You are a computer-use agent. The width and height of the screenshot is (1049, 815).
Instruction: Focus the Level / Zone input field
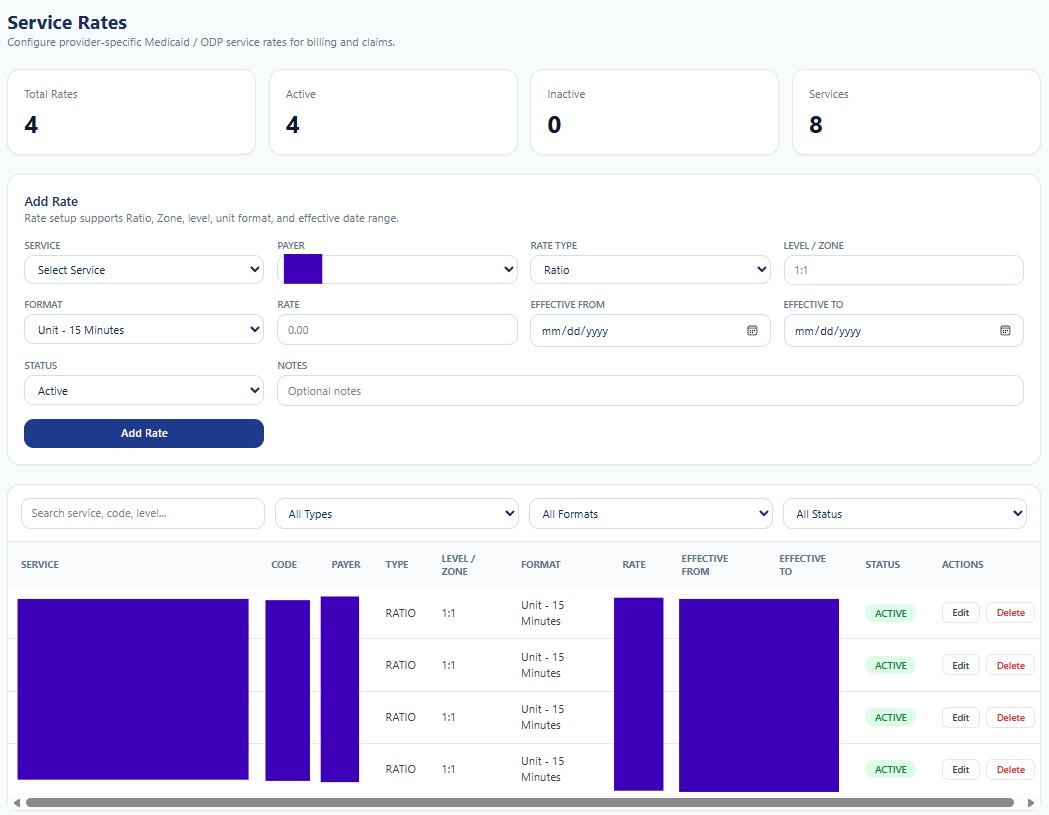pyautogui.click(x=904, y=270)
